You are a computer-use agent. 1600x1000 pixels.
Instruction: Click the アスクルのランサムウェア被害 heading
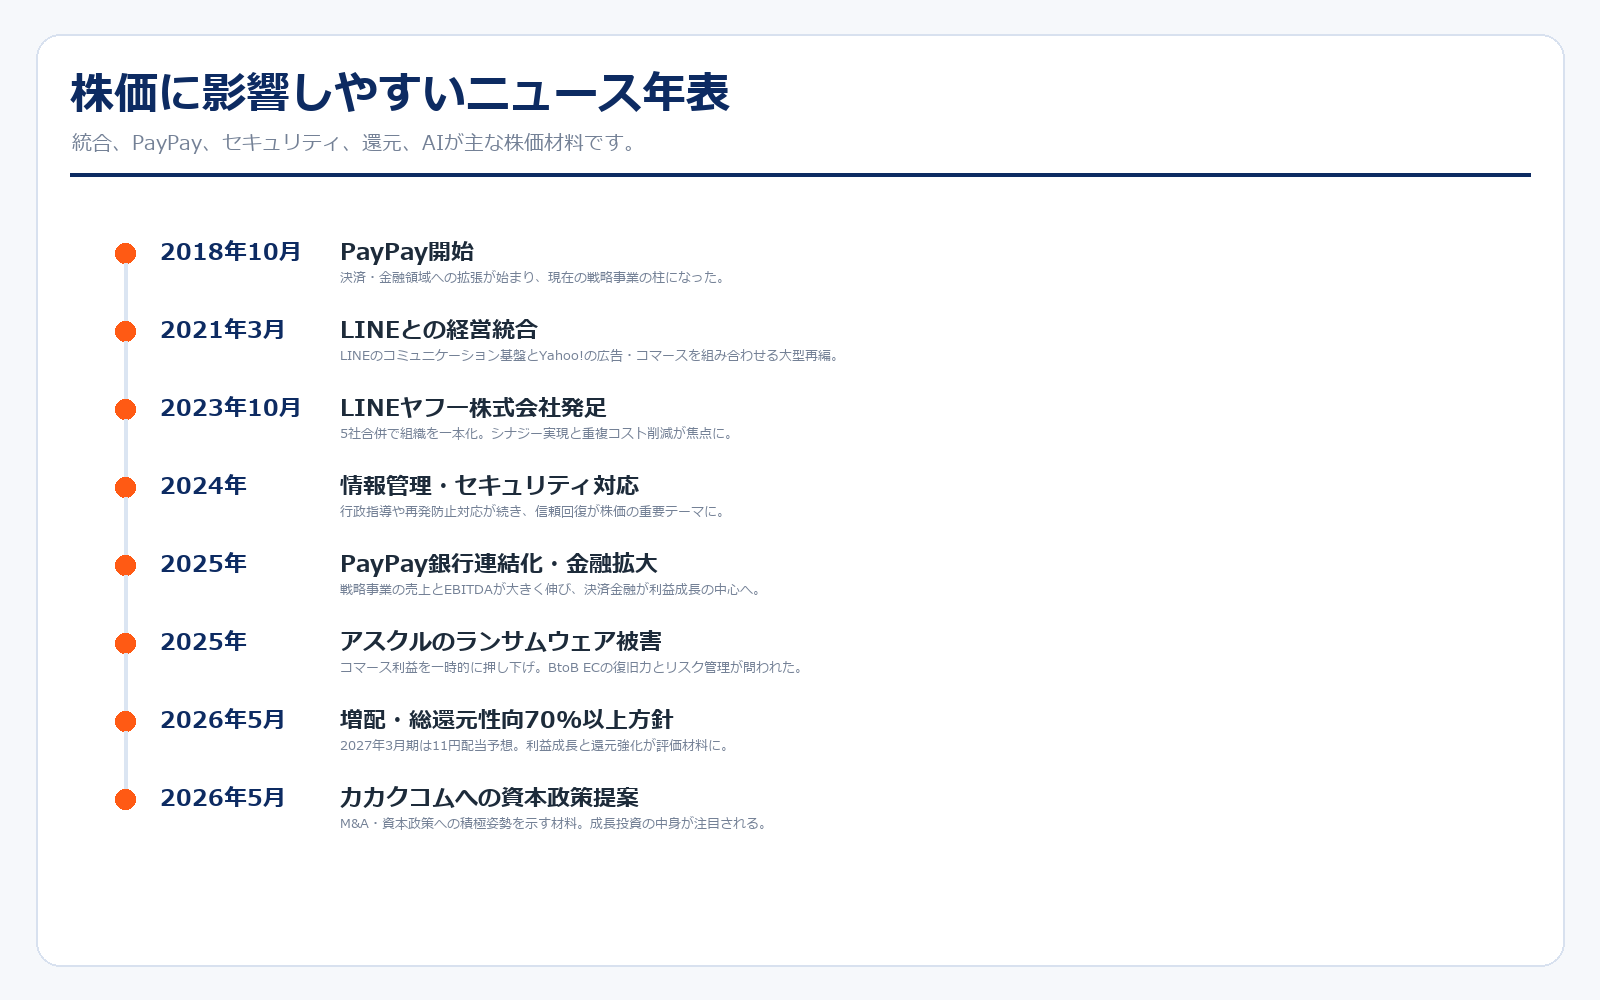coord(501,642)
